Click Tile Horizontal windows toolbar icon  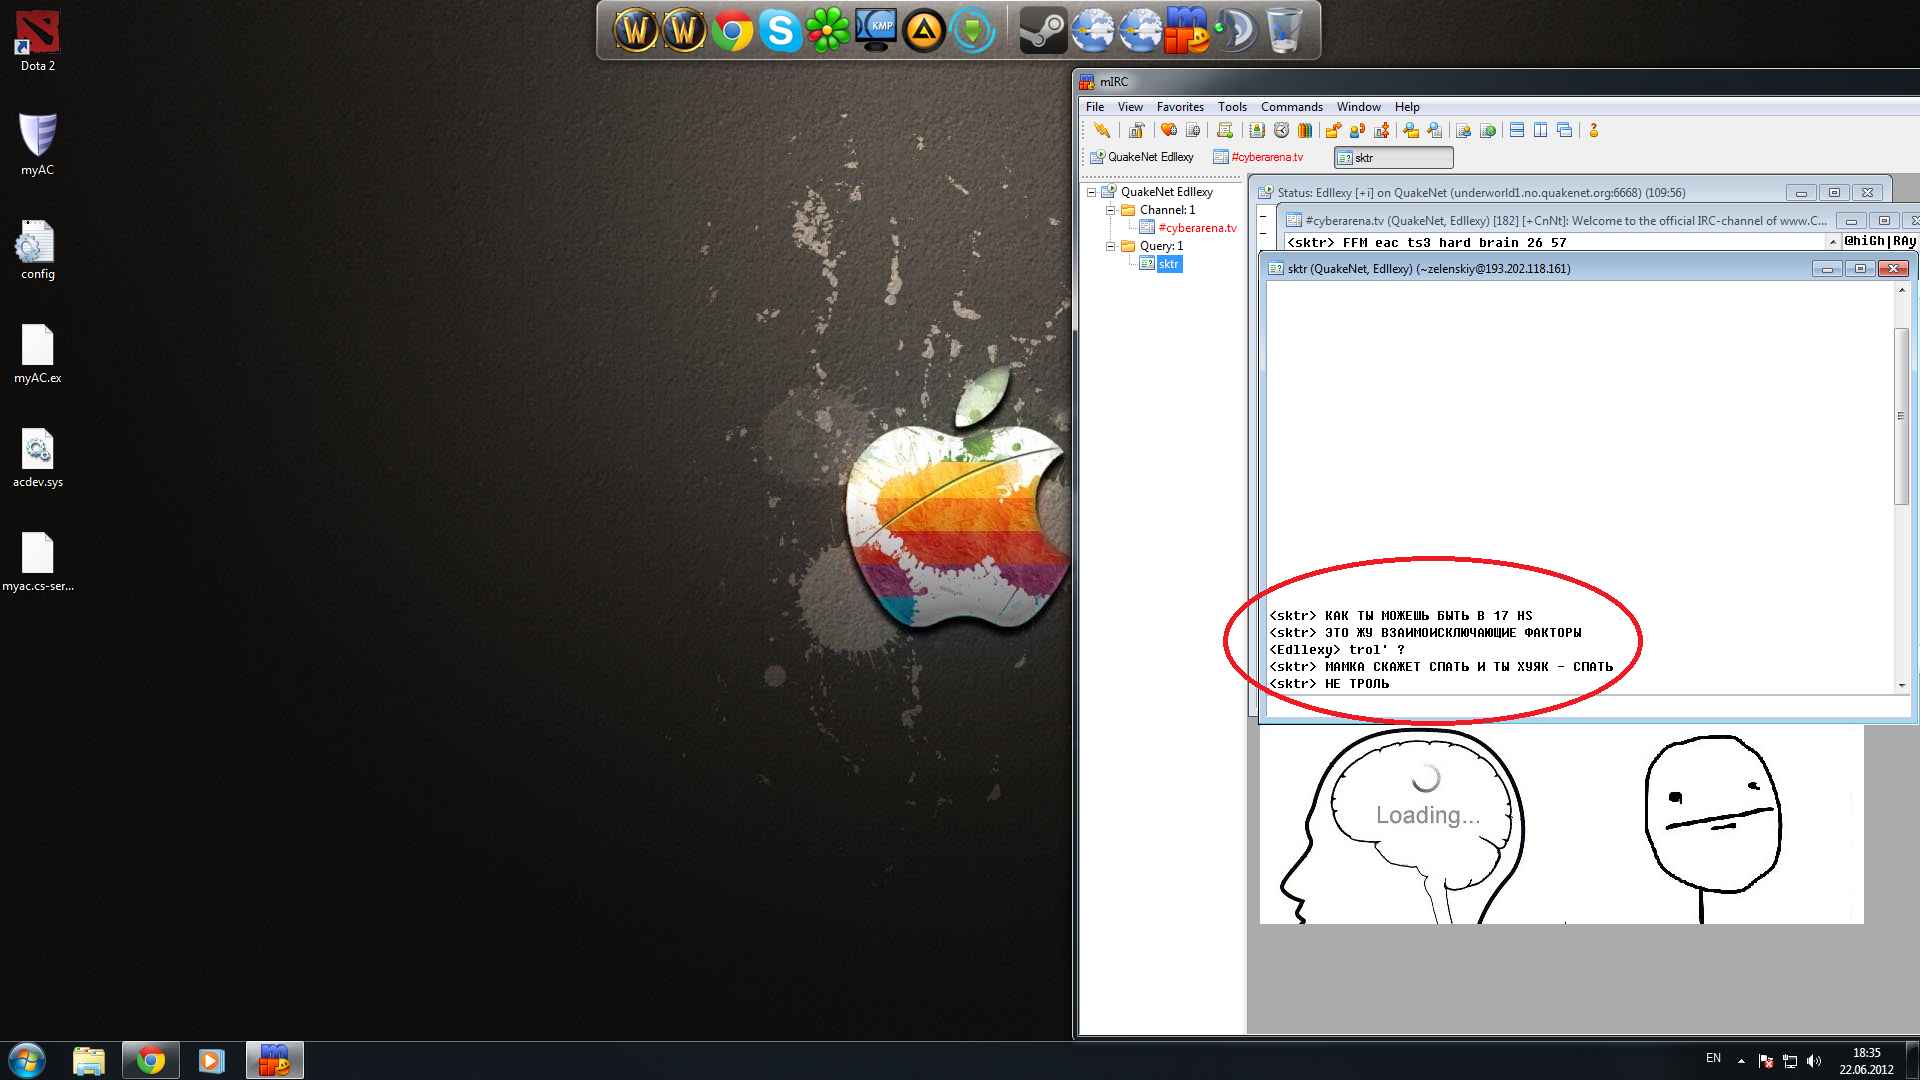(x=1517, y=130)
